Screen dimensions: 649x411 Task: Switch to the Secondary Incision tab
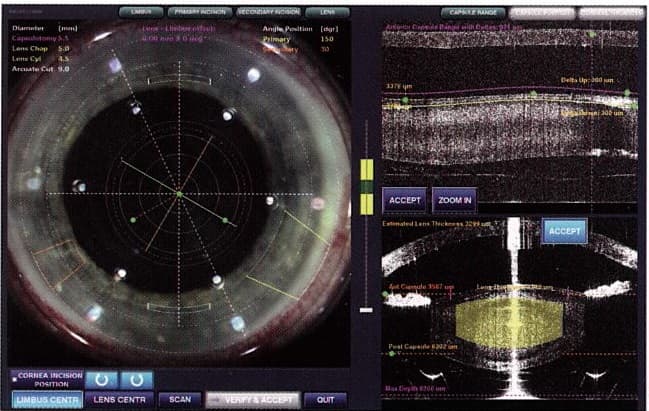pyautogui.click(x=268, y=12)
